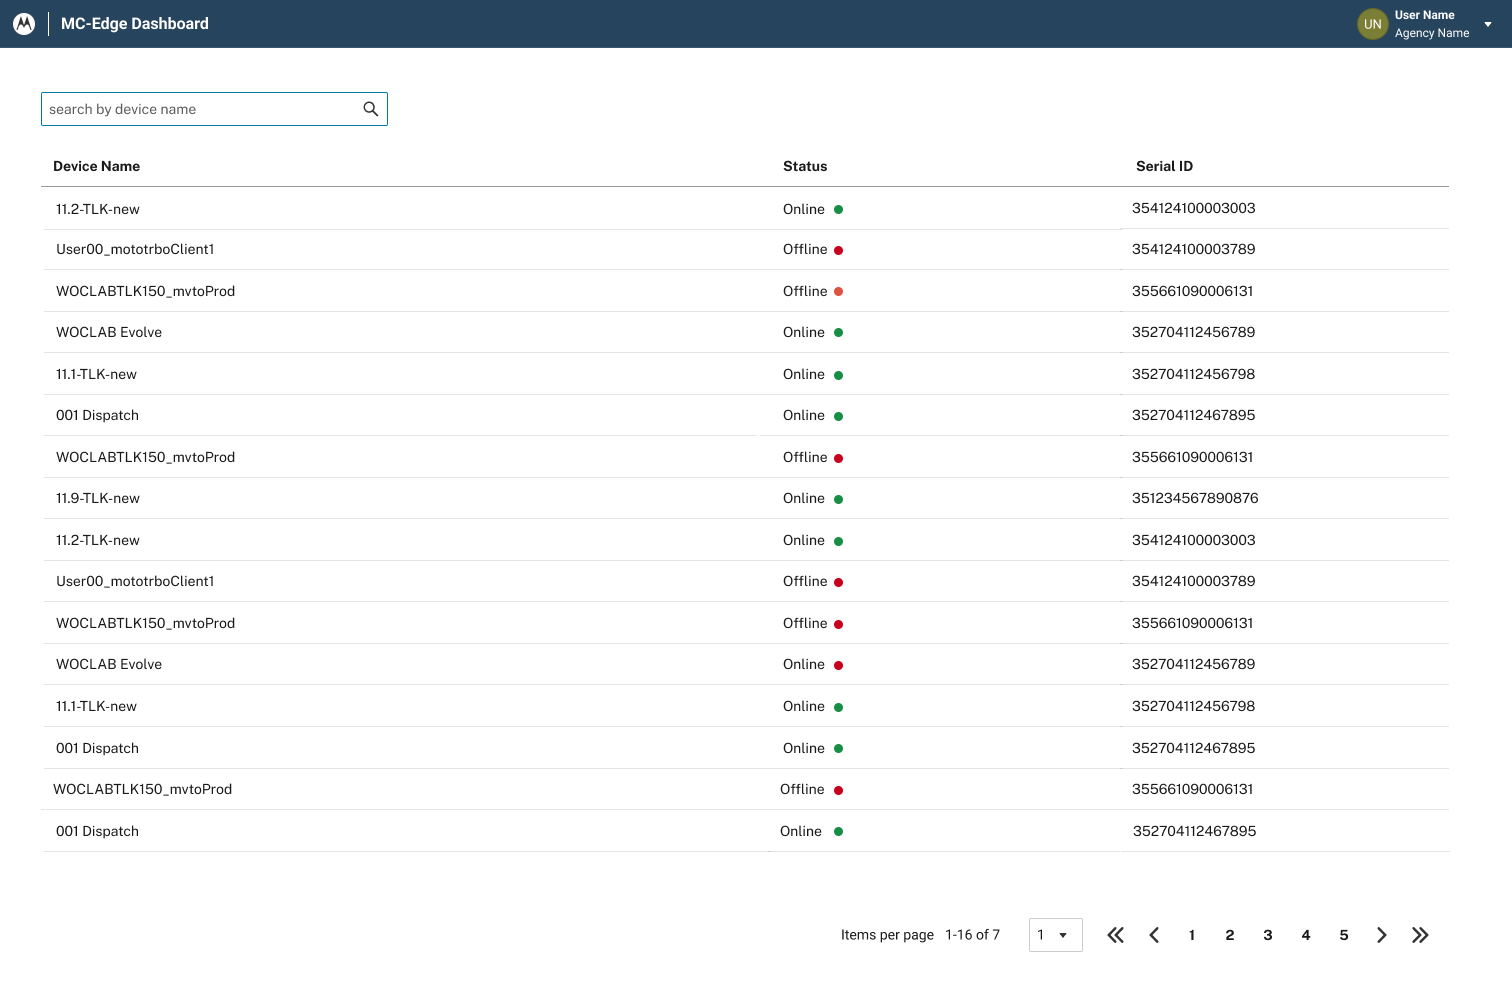Click the Status column header
This screenshot has width=1512, height=982.
[x=805, y=166]
